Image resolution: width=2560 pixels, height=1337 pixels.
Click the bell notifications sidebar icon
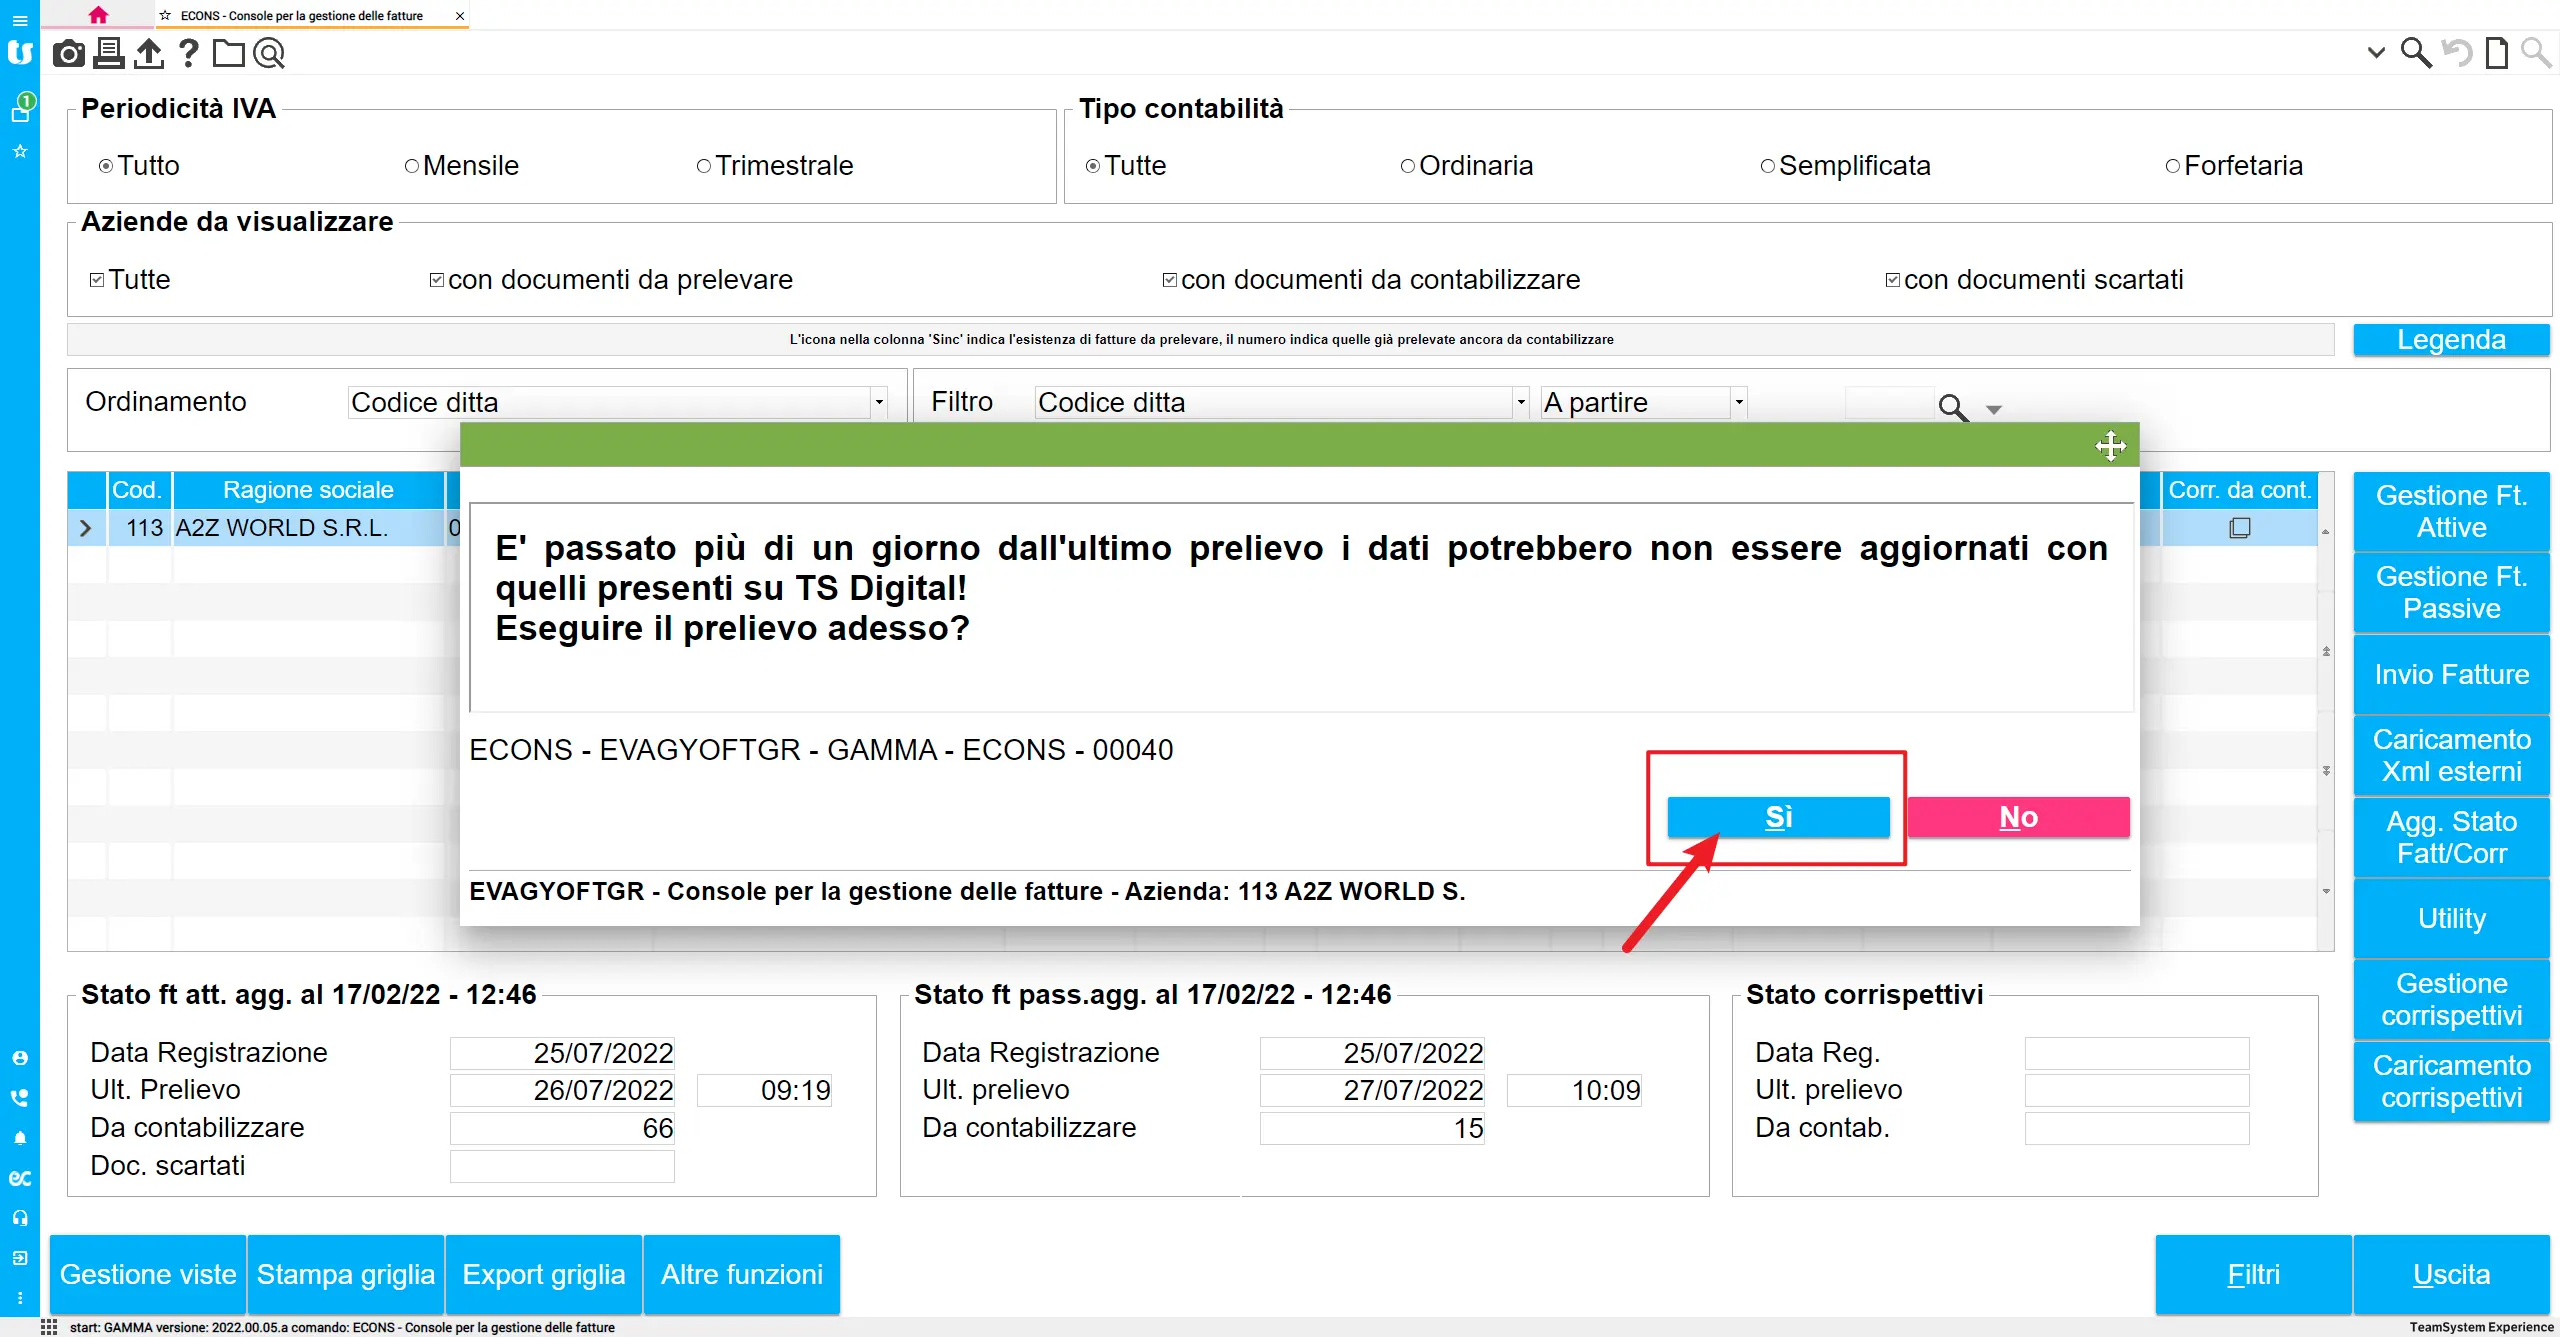[x=20, y=1138]
